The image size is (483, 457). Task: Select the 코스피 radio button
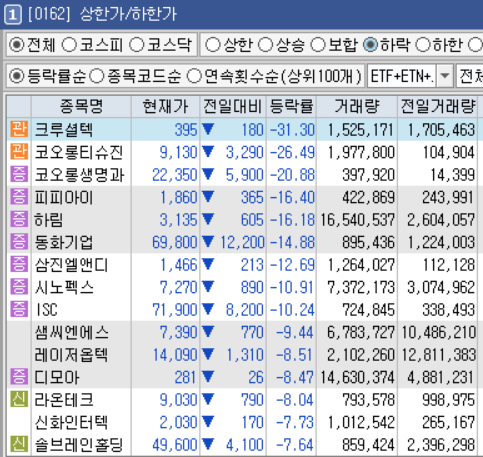click(x=69, y=45)
